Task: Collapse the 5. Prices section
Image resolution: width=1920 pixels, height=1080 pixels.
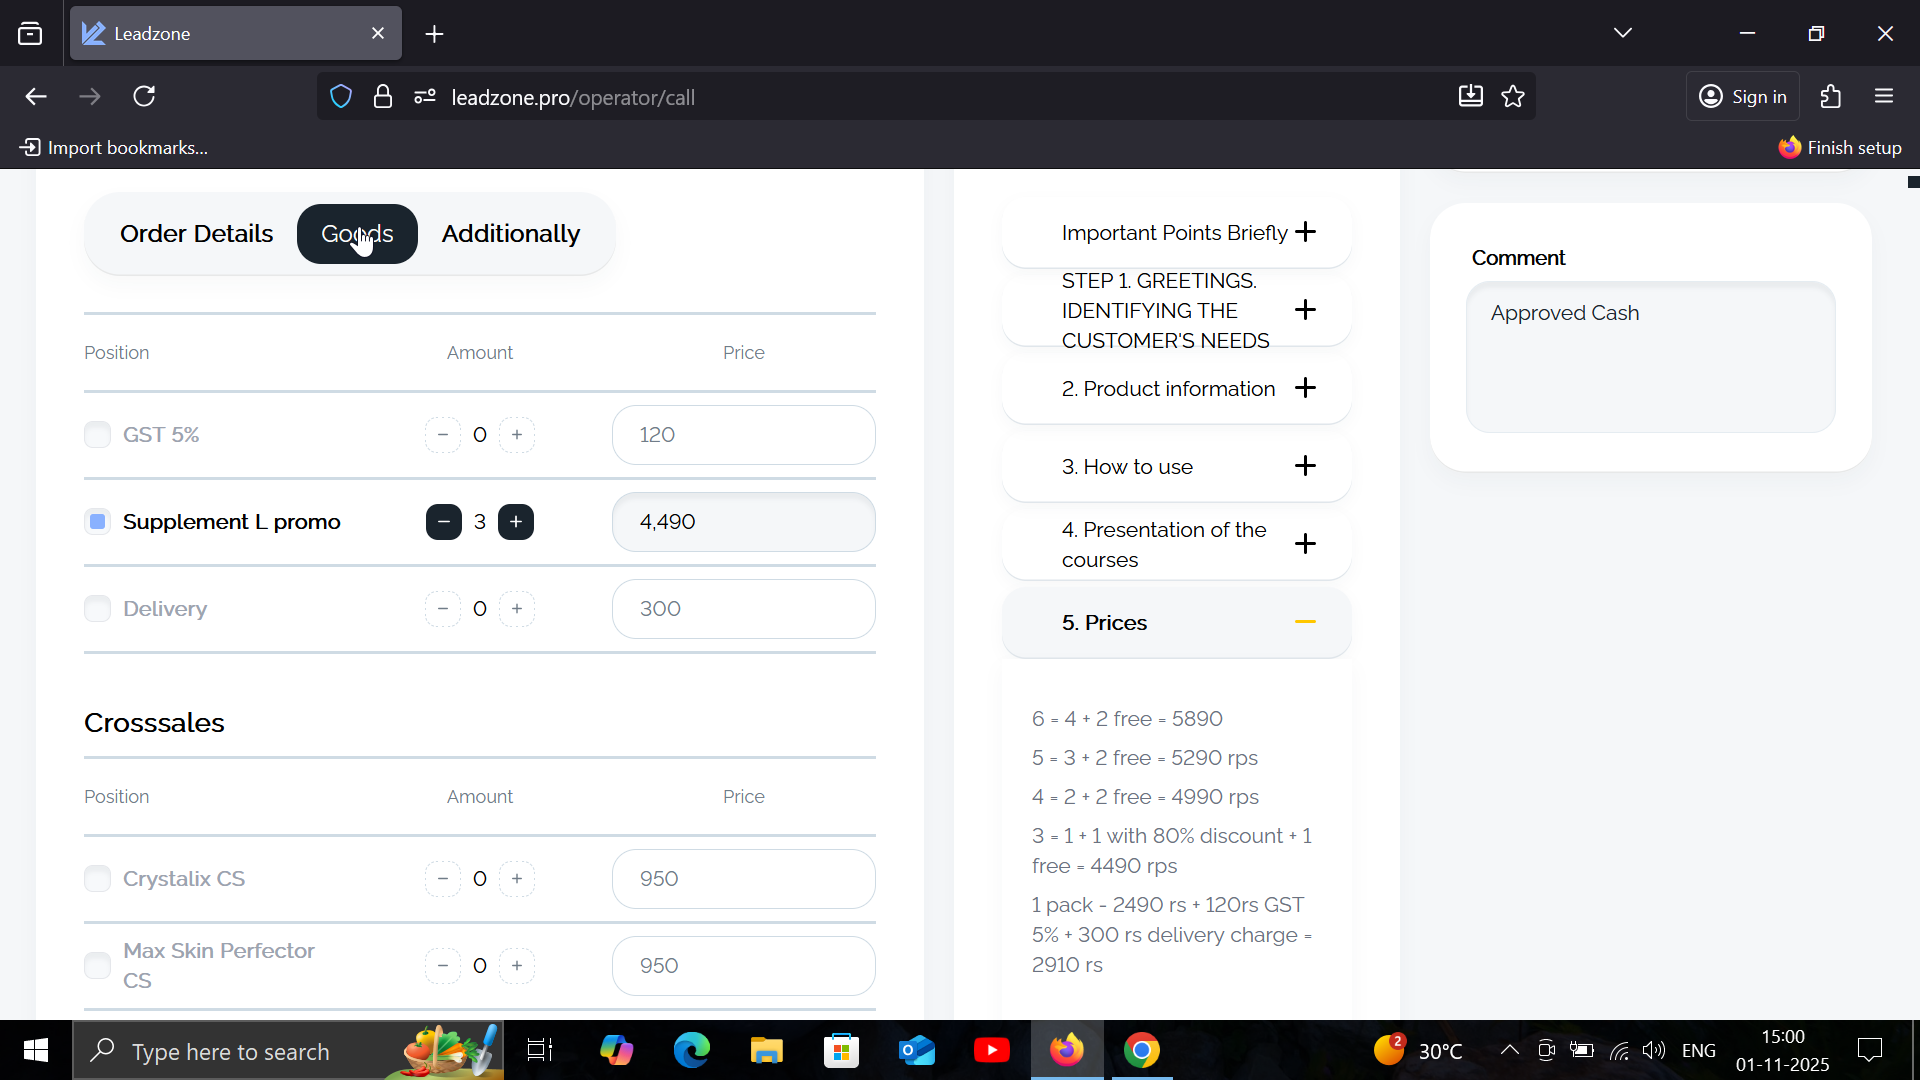Action: coord(1304,622)
